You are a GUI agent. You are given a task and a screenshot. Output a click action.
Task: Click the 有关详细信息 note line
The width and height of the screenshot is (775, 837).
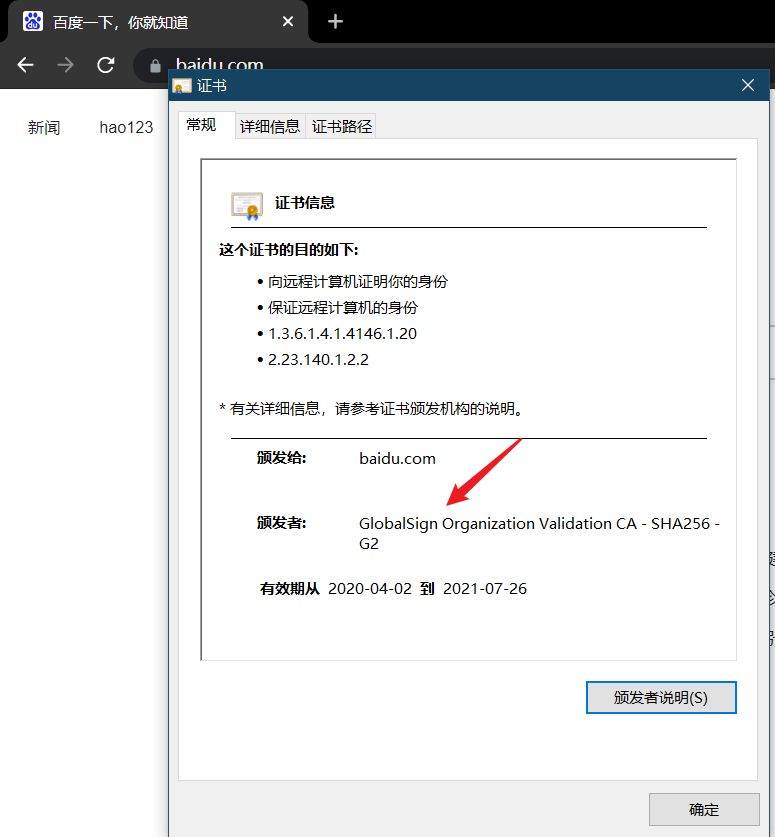coord(371,409)
